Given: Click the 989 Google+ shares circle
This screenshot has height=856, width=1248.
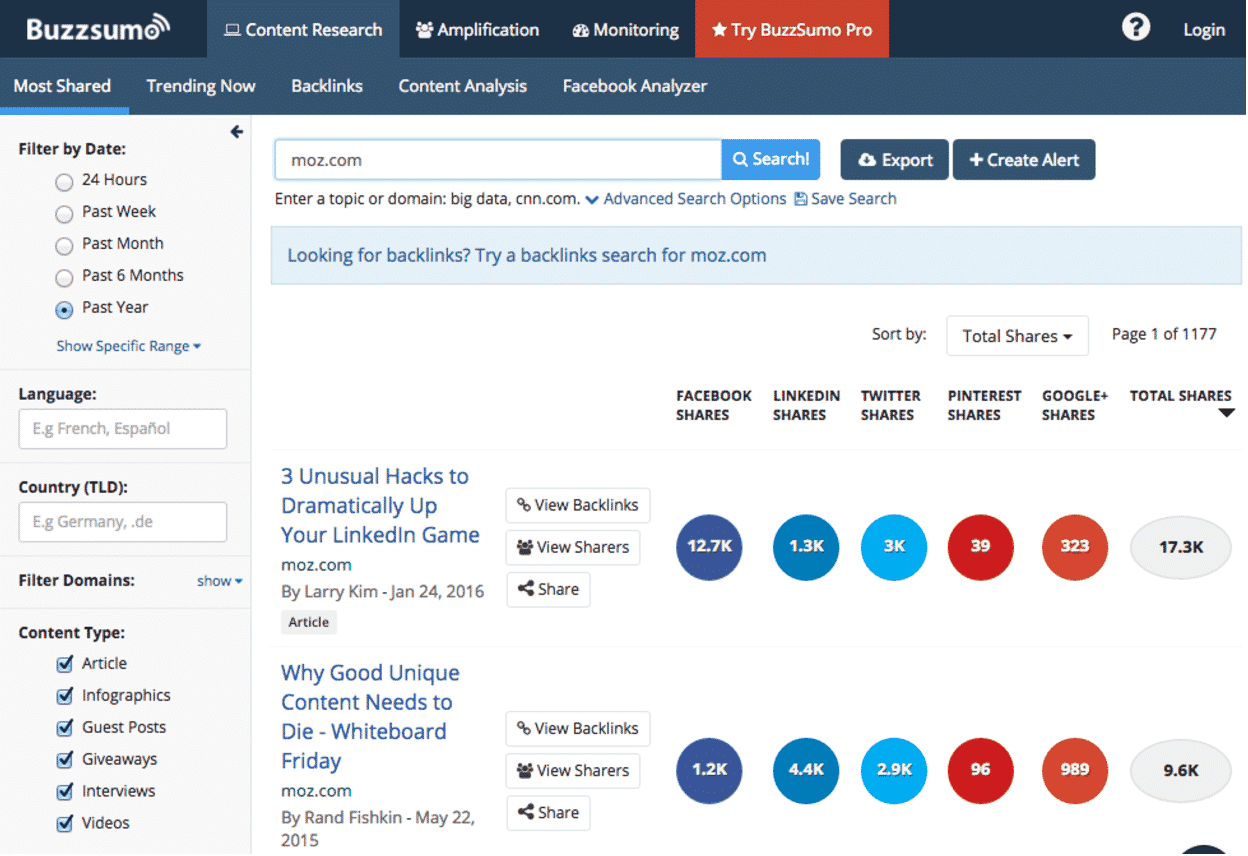Looking at the screenshot, I should (1075, 771).
